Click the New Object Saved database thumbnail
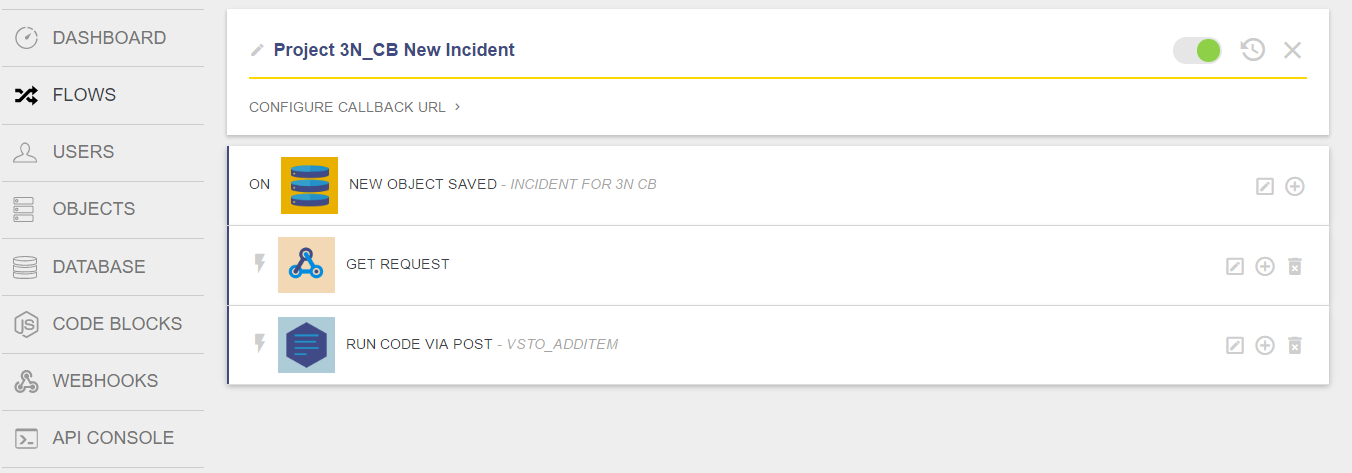The height and width of the screenshot is (473, 1352). (x=309, y=185)
